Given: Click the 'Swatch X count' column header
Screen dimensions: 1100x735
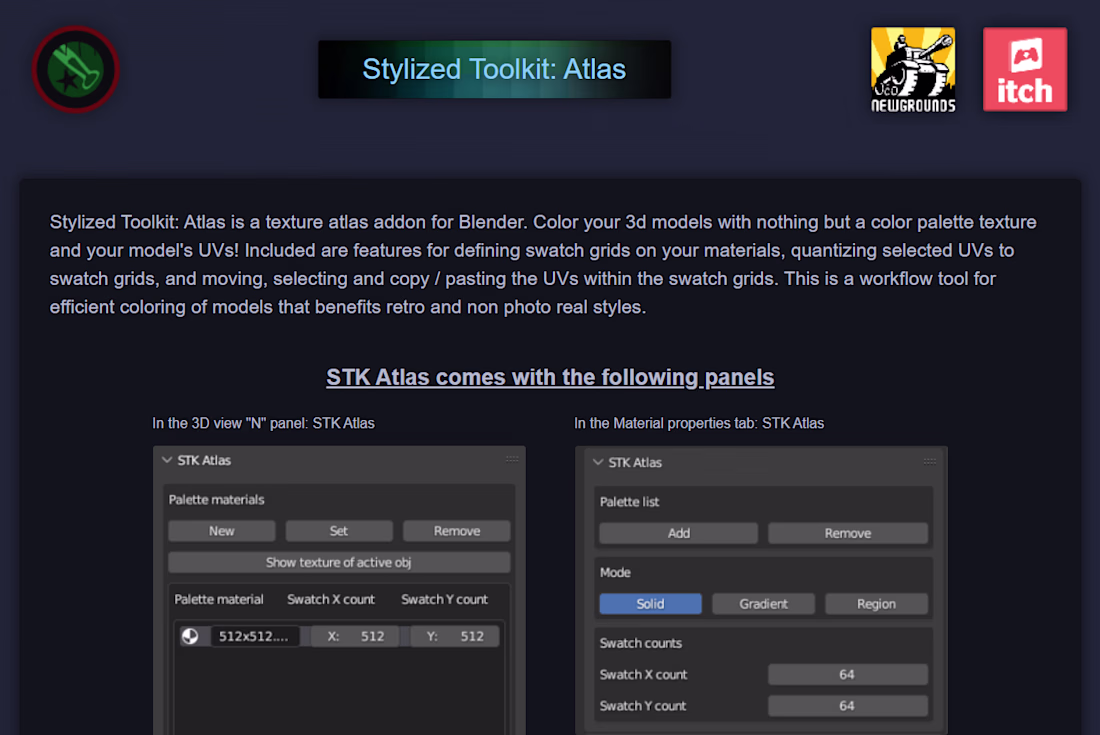Looking at the screenshot, I should pyautogui.click(x=331, y=600).
